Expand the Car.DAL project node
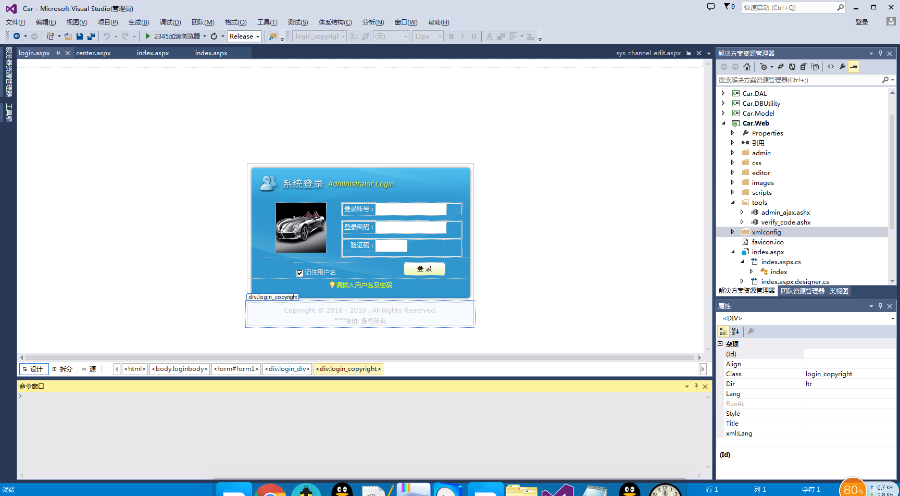 pos(723,93)
